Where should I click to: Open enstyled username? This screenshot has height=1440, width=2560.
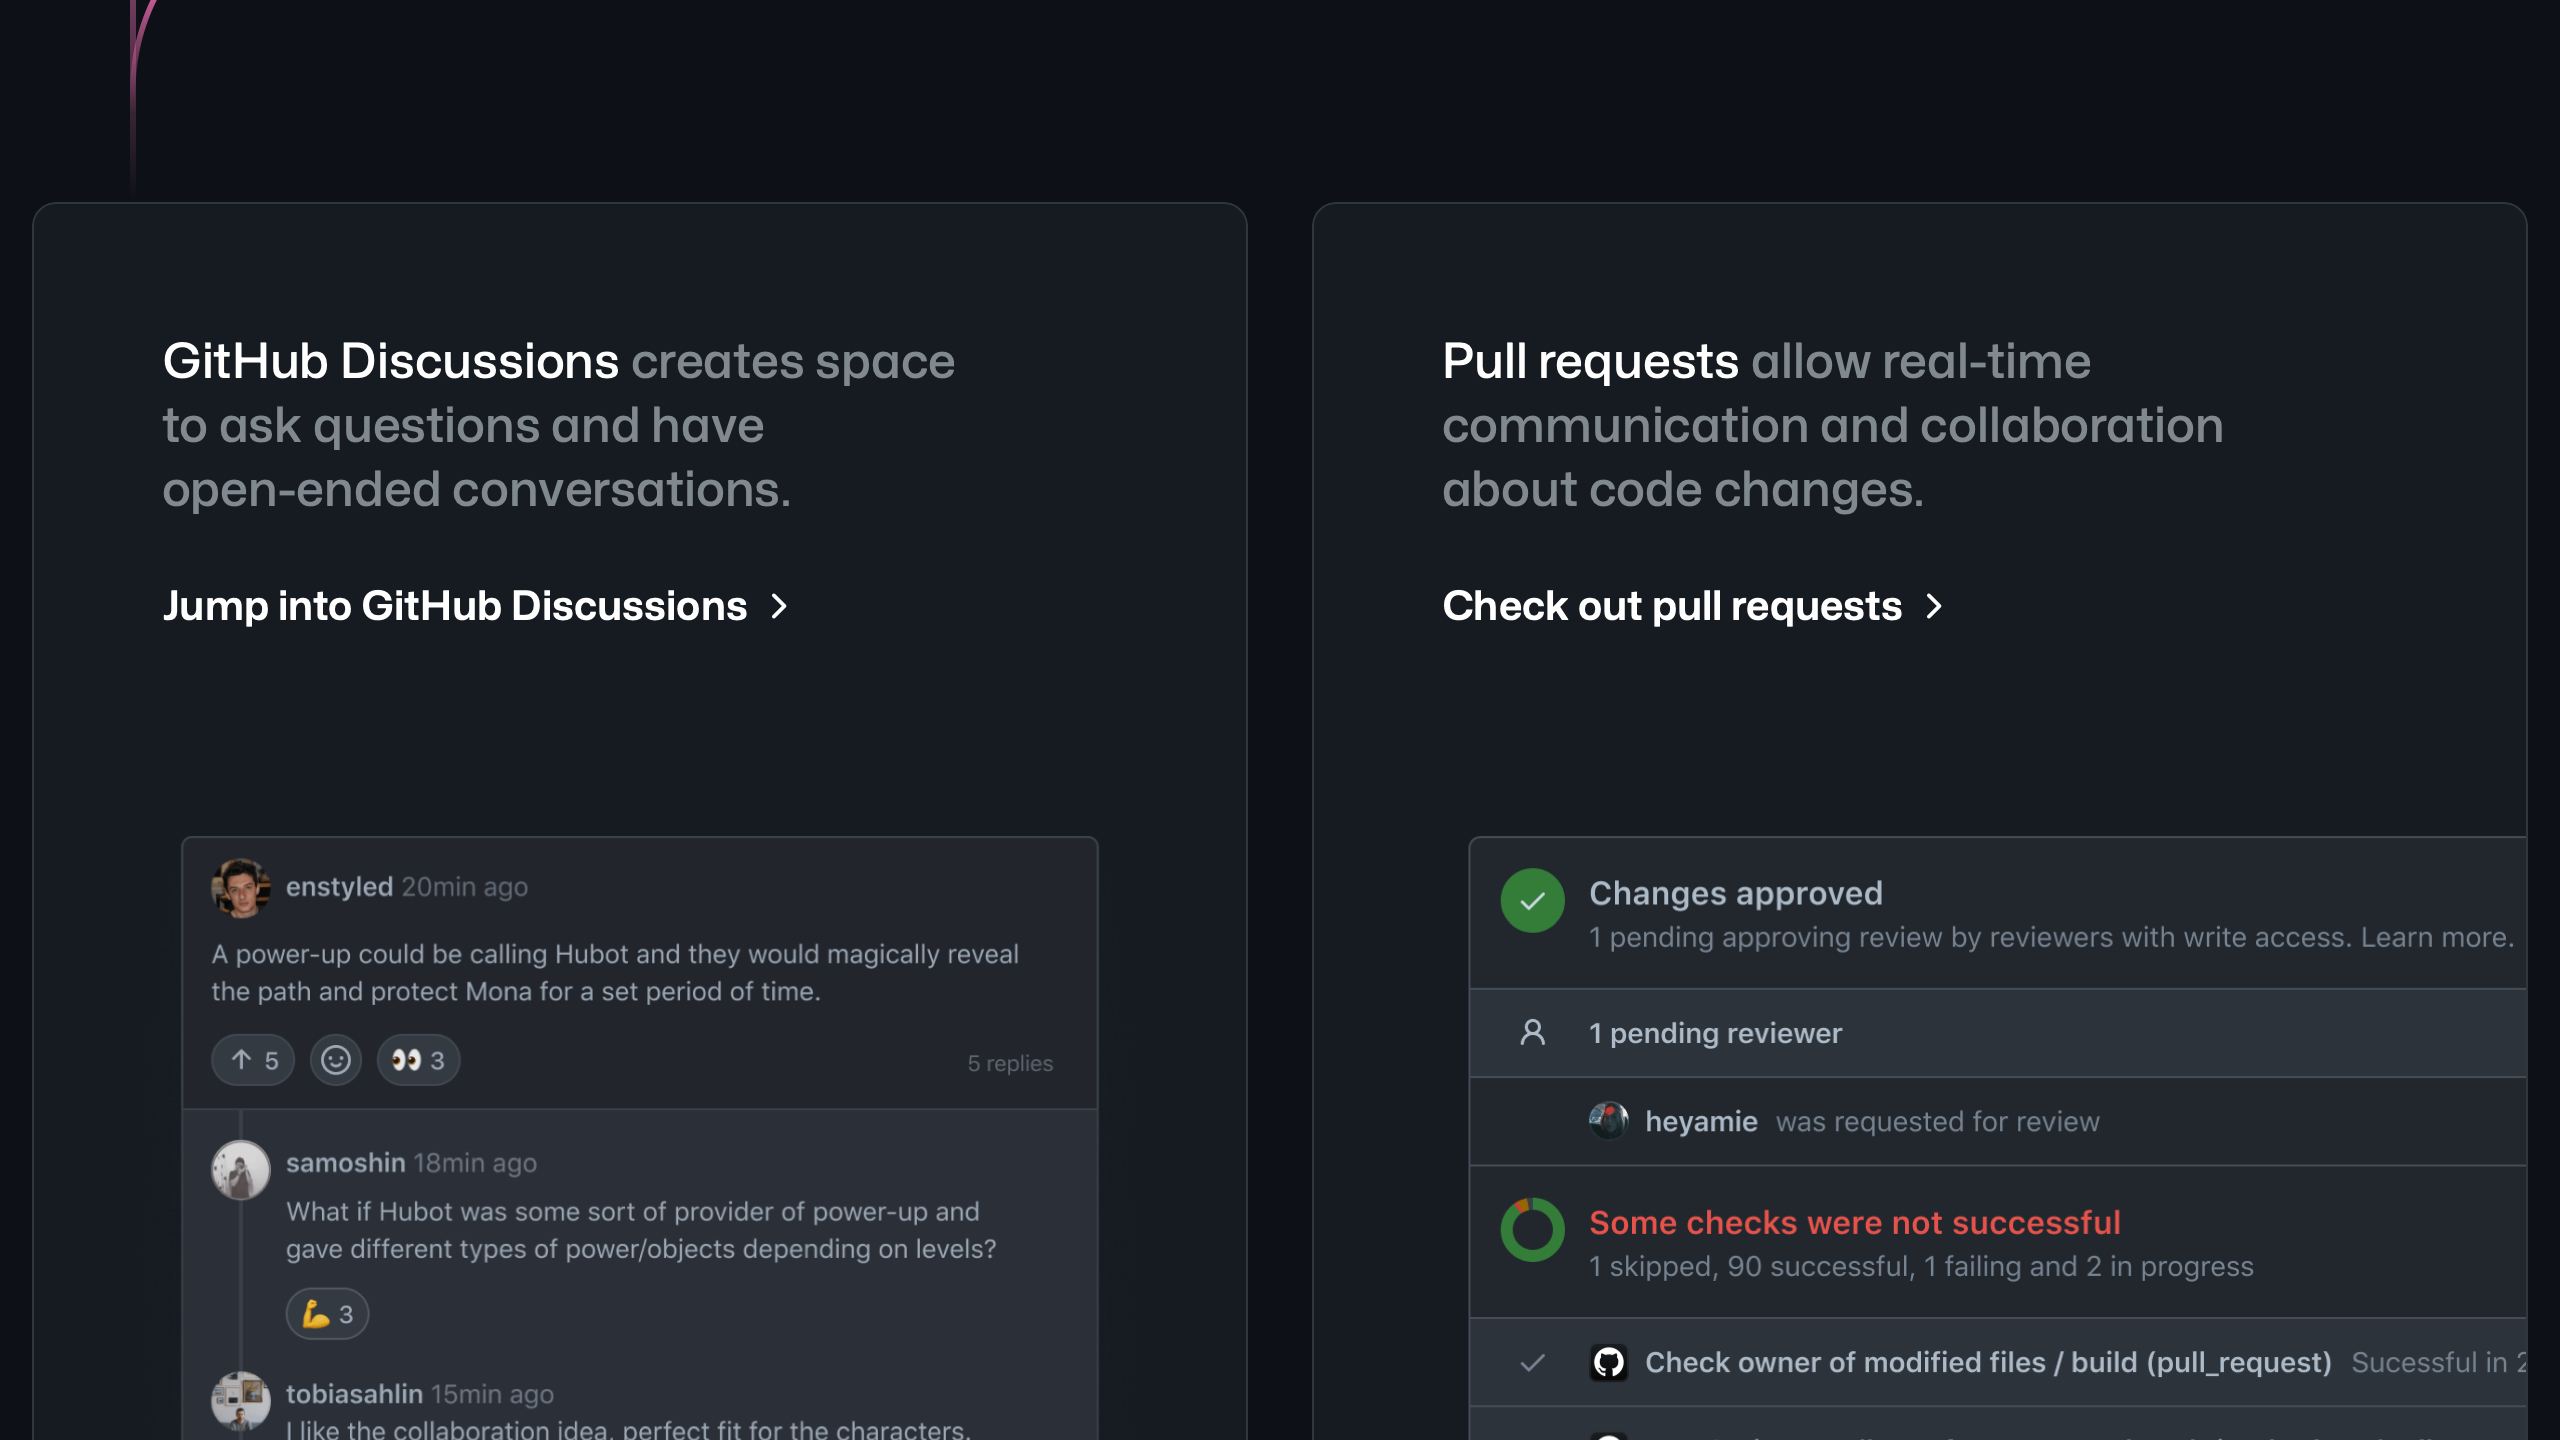(339, 887)
